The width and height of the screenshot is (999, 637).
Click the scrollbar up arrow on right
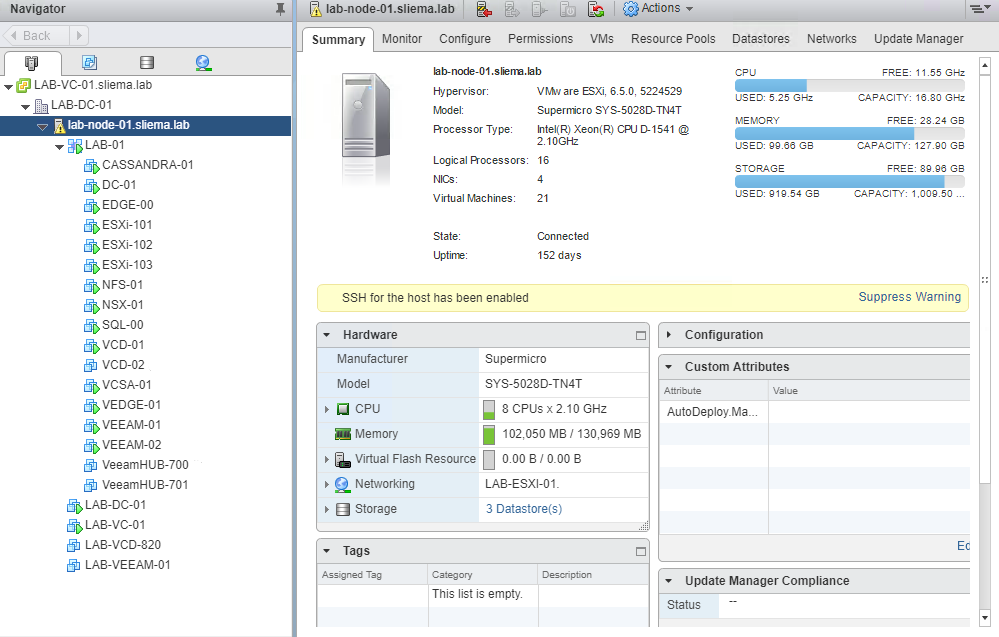985,65
